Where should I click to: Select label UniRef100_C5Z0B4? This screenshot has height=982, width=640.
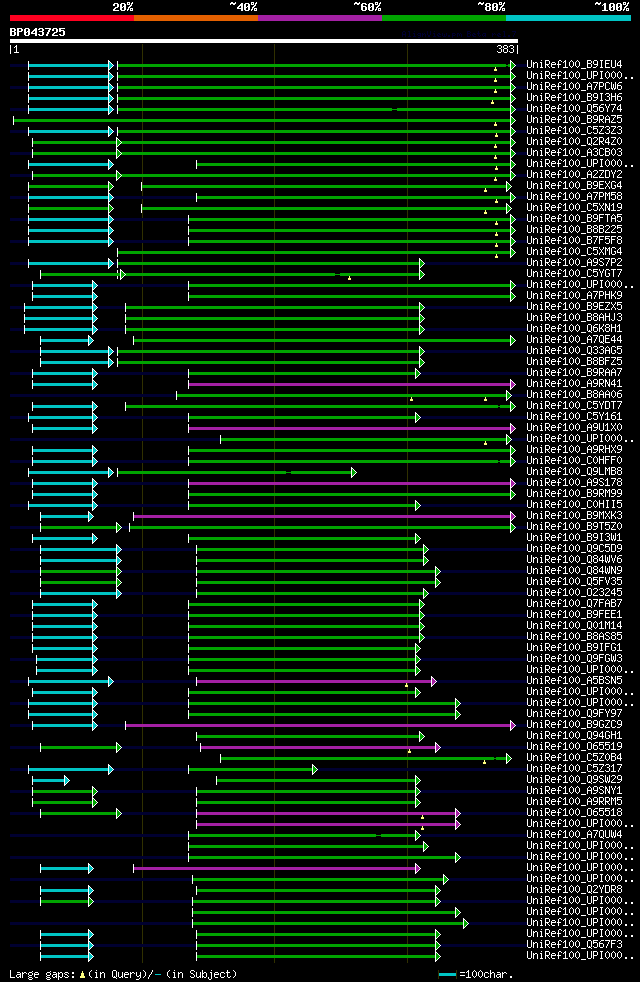[574, 758]
